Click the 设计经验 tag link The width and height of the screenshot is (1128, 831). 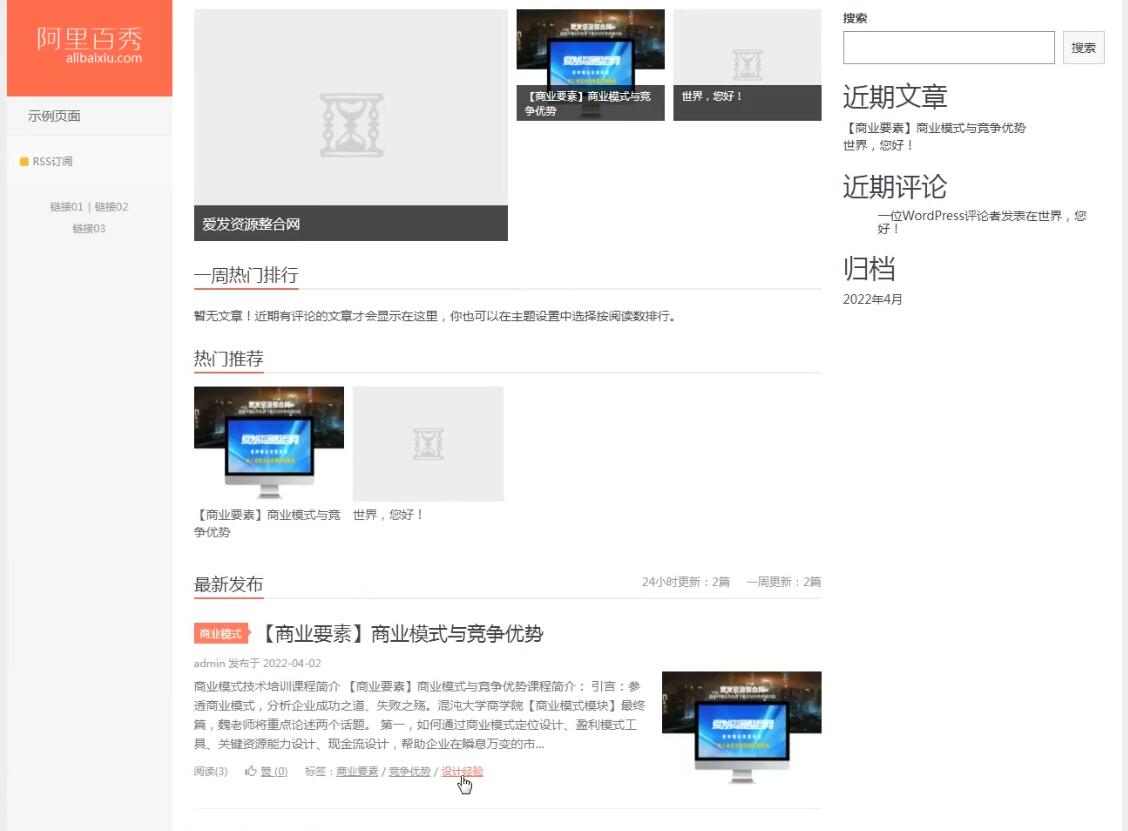[x=461, y=771]
